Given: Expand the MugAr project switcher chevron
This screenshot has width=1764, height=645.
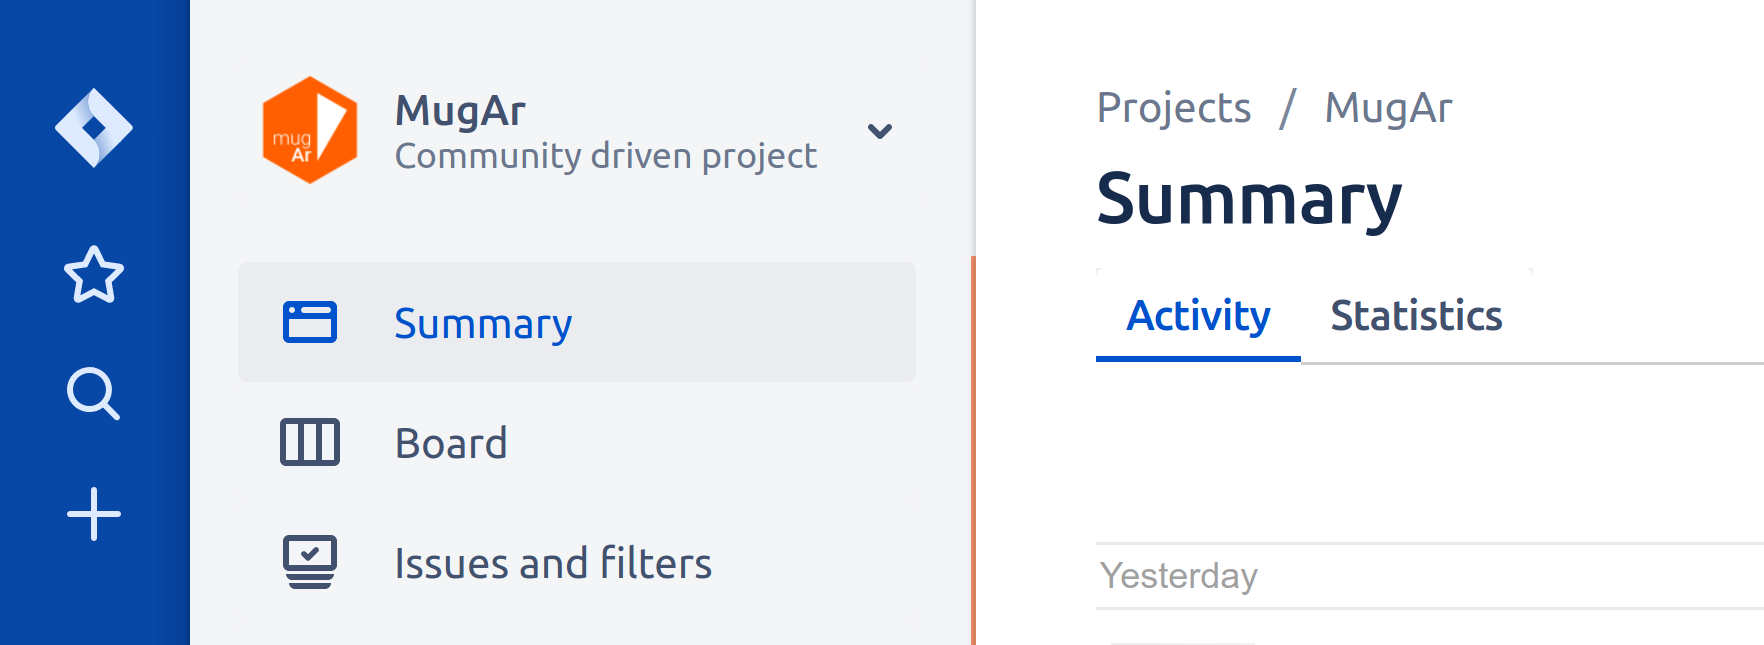Looking at the screenshot, I should (x=880, y=131).
